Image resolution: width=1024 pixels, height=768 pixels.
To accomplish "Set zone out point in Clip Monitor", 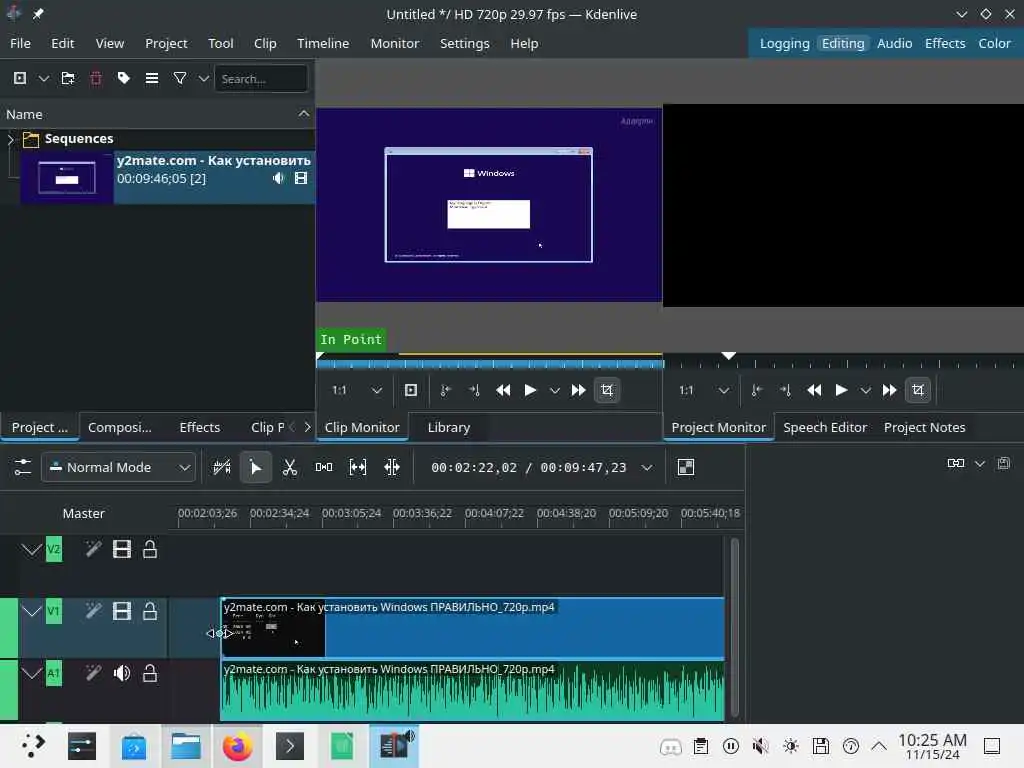I will [475, 391].
